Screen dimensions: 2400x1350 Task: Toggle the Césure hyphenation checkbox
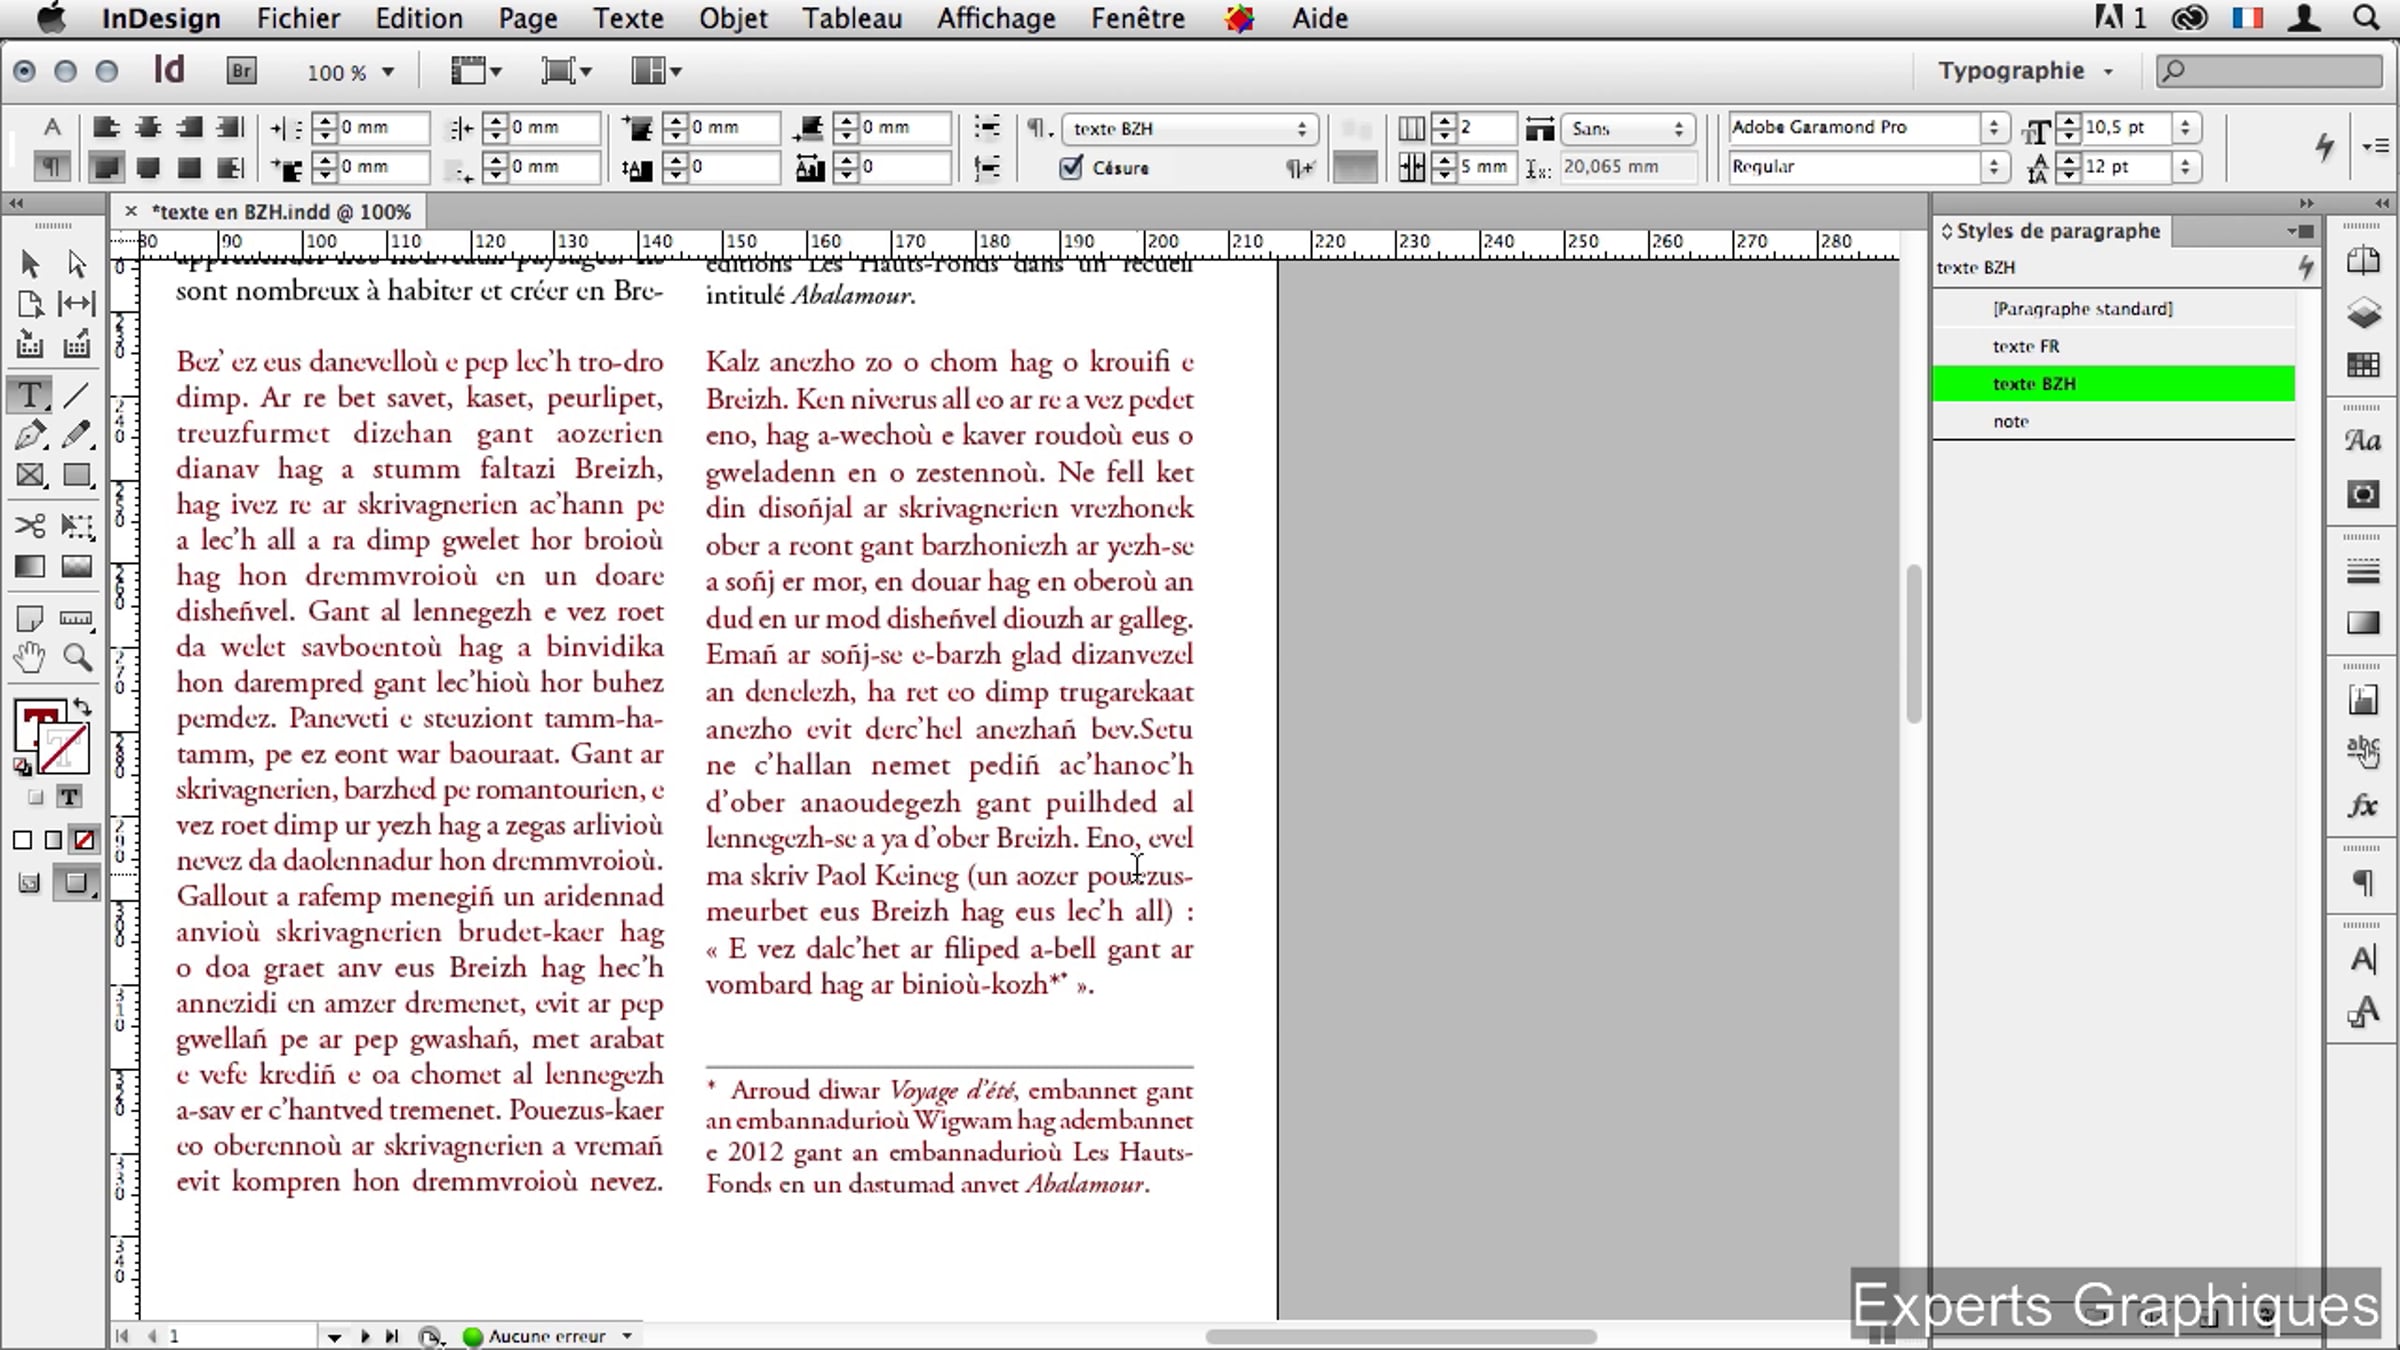point(1071,167)
